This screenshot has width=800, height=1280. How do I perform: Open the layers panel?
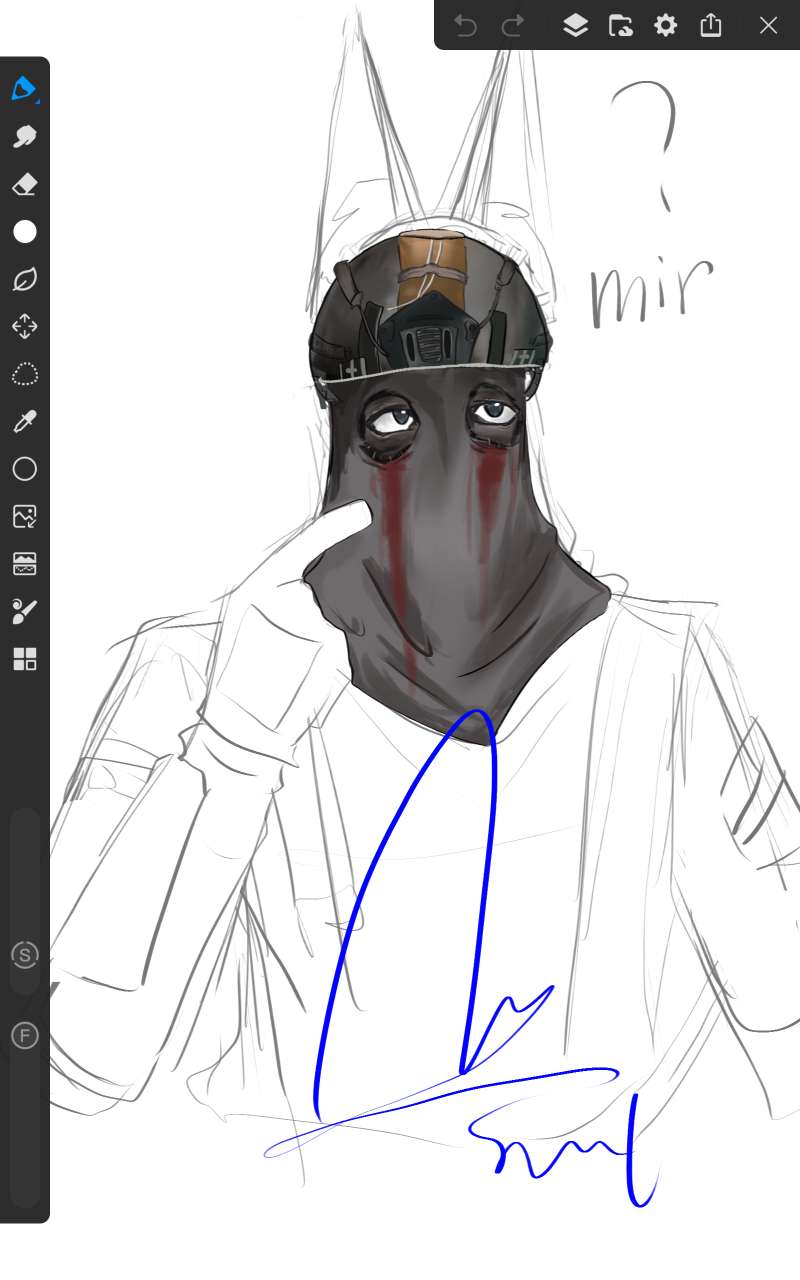pos(575,26)
